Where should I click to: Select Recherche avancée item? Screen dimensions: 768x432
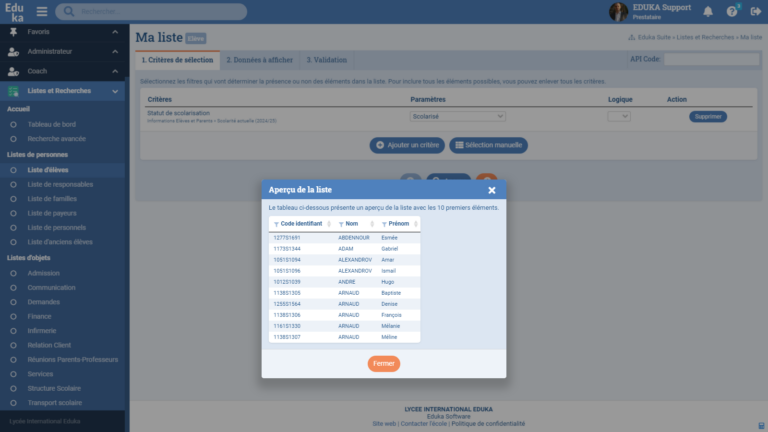[x=56, y=139]
